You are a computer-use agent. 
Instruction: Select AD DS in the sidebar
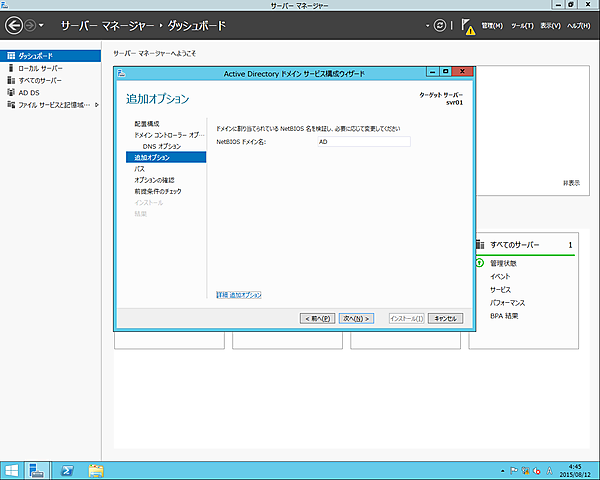coord(29,92)
